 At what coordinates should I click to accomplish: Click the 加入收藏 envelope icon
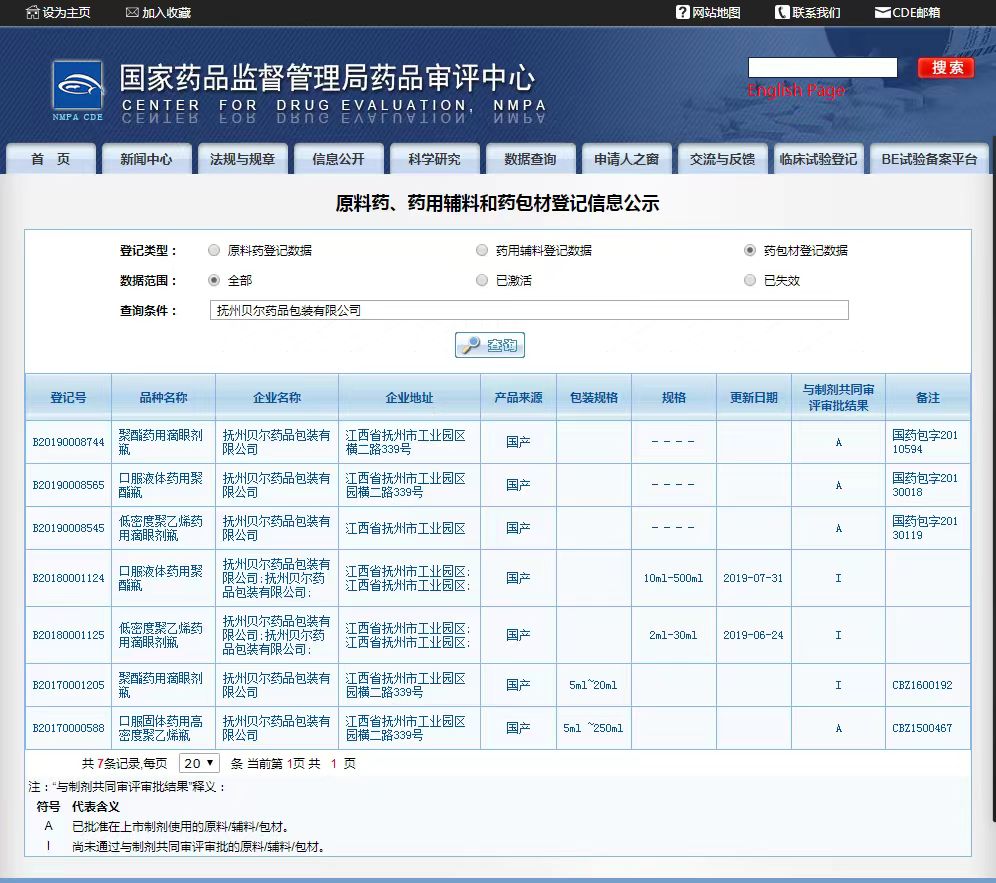click(x=132, y=13)
